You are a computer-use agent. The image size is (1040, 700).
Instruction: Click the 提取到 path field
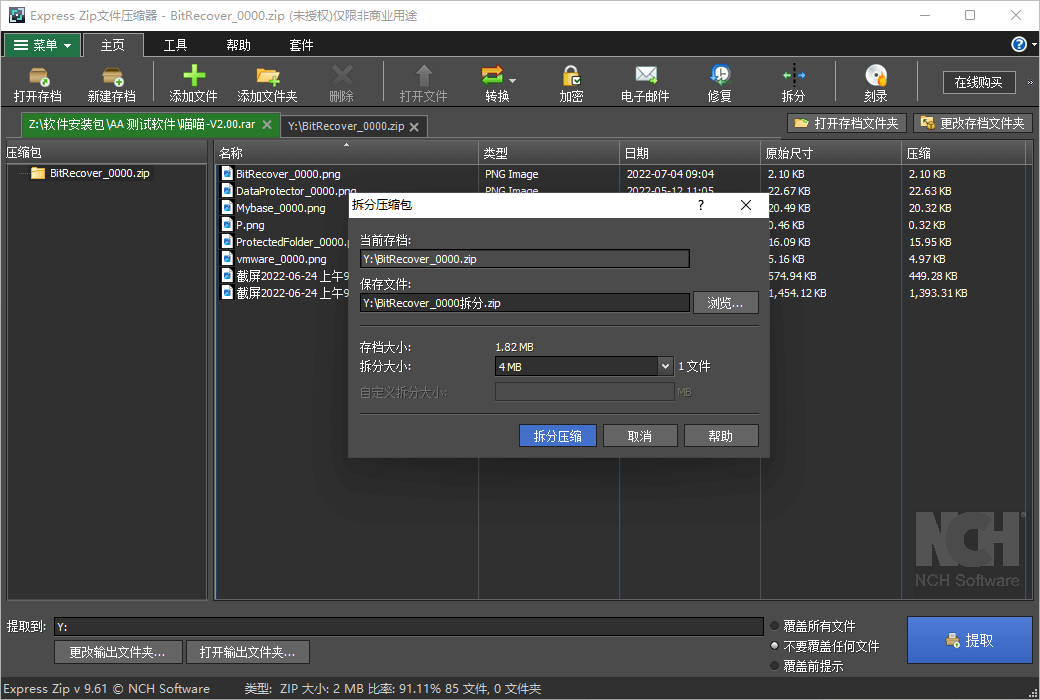(x=409, y=626)
